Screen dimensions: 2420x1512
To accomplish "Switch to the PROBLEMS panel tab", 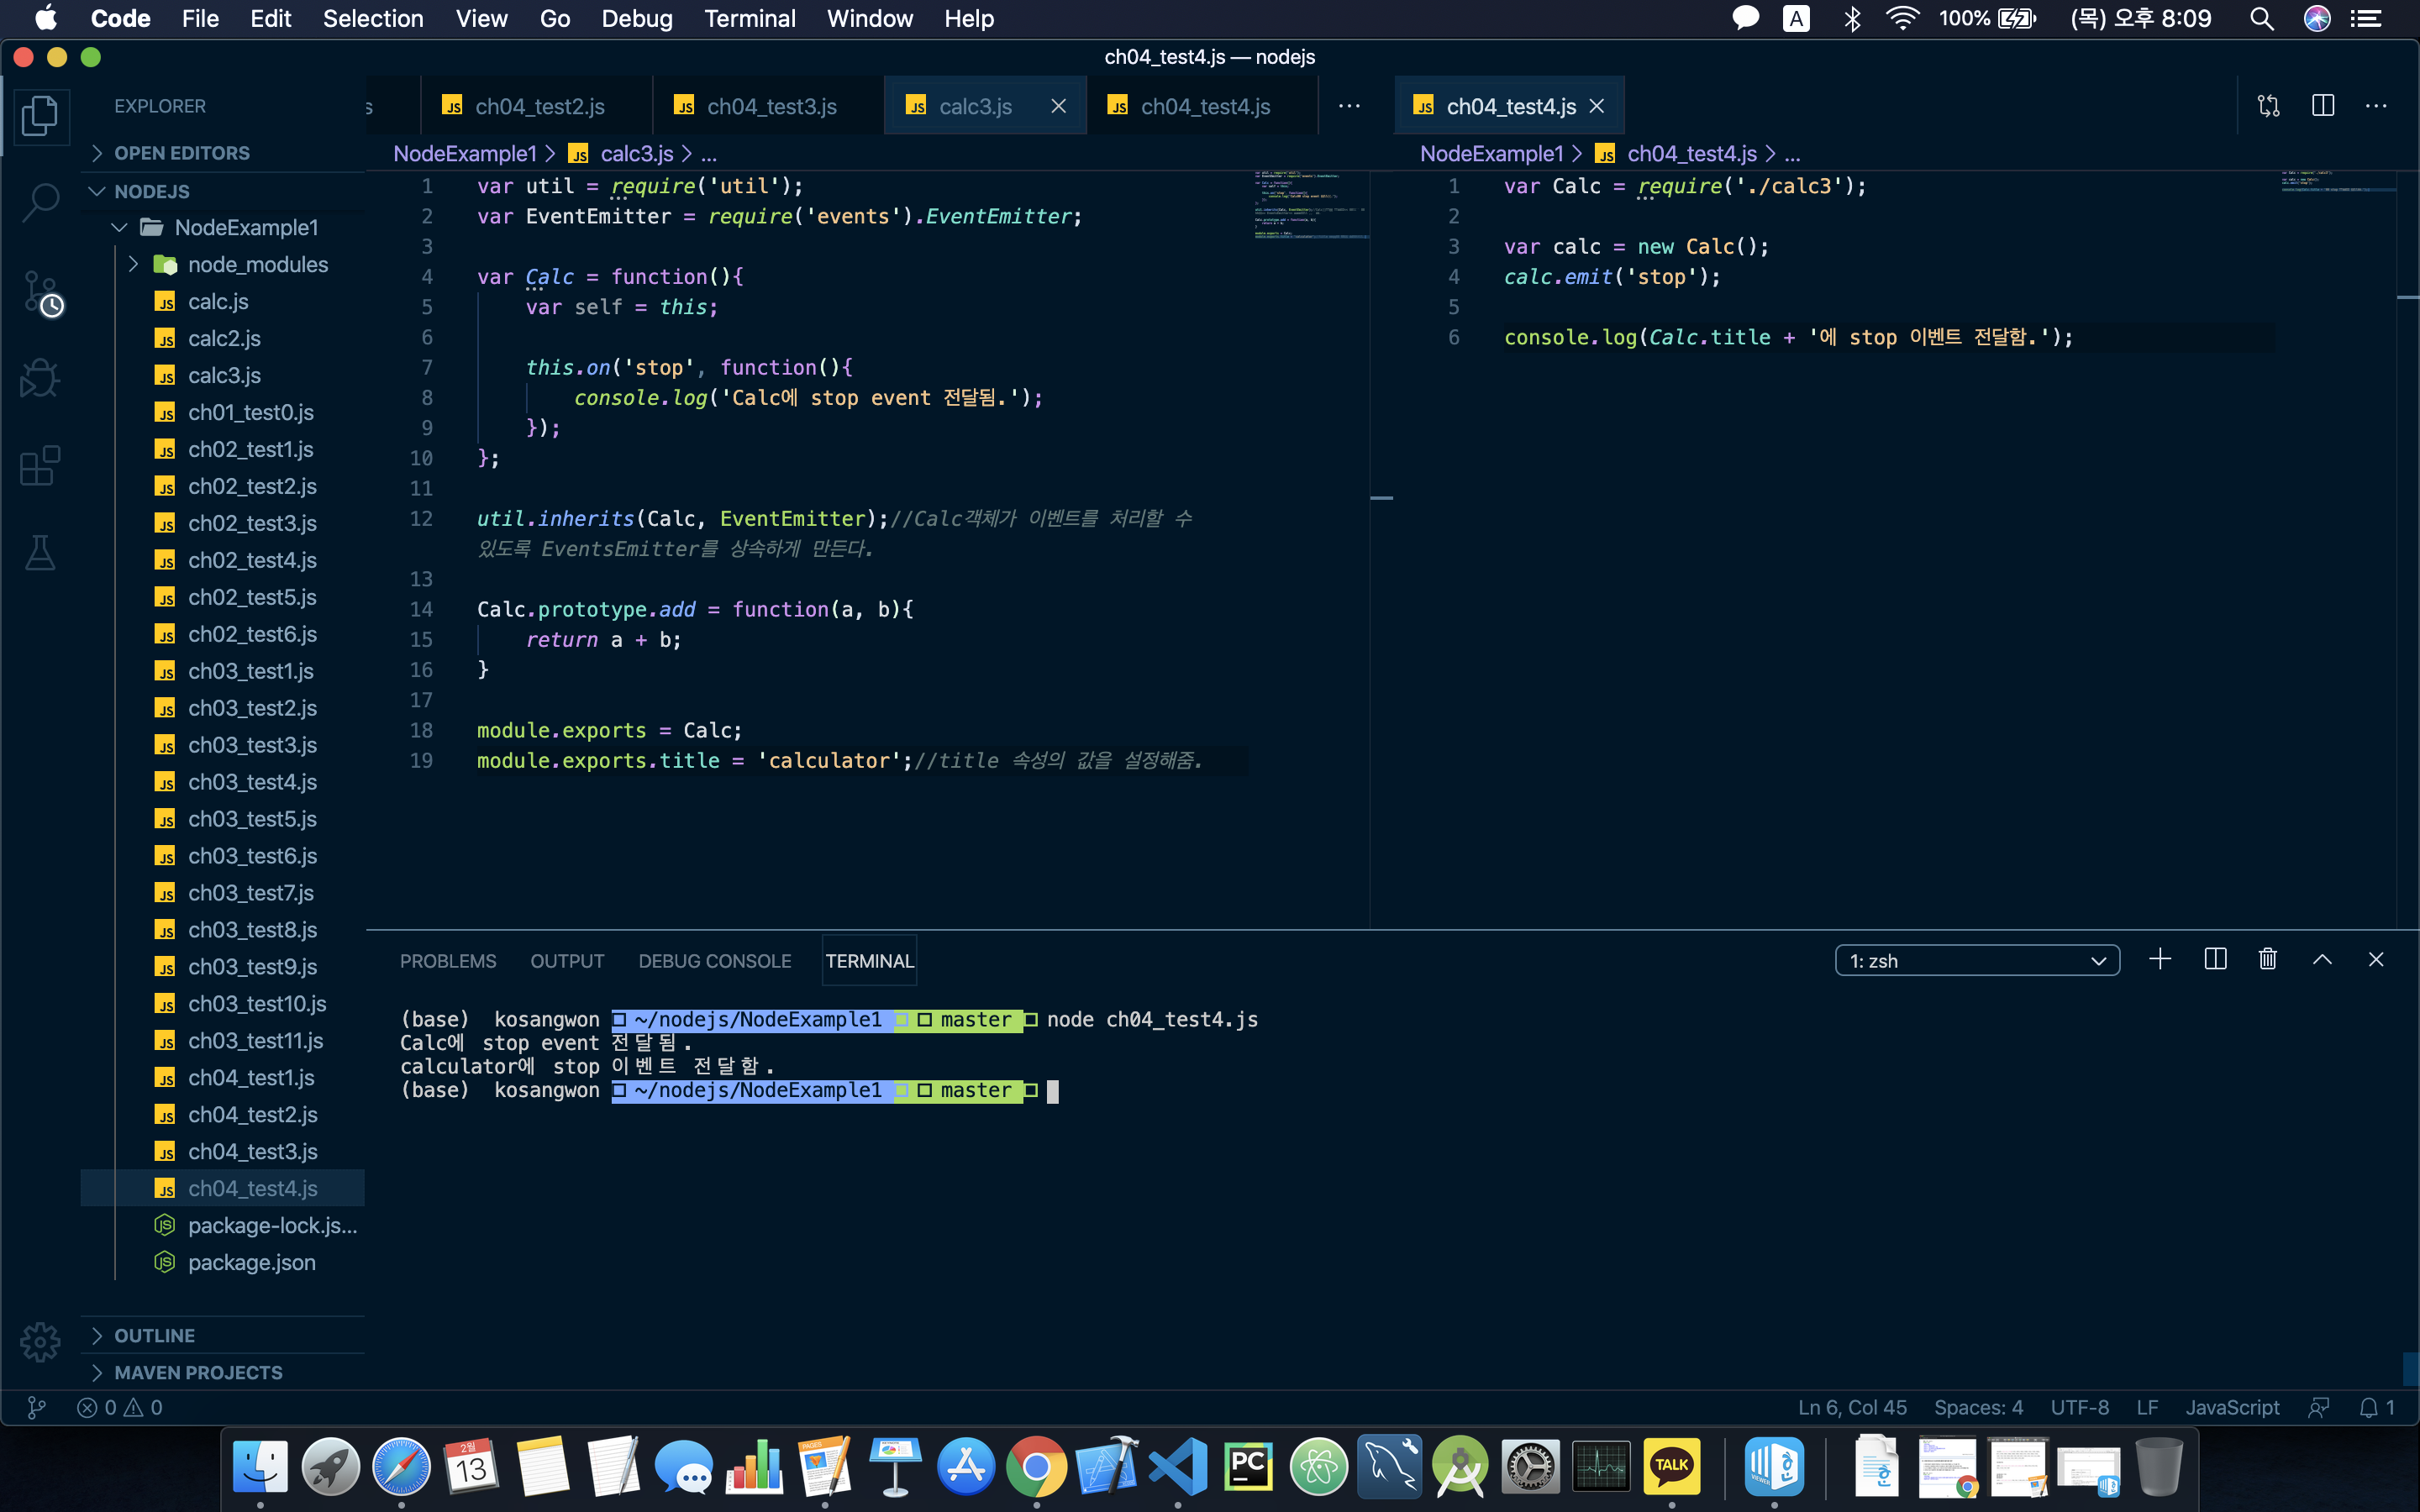I will click(448, 961).
